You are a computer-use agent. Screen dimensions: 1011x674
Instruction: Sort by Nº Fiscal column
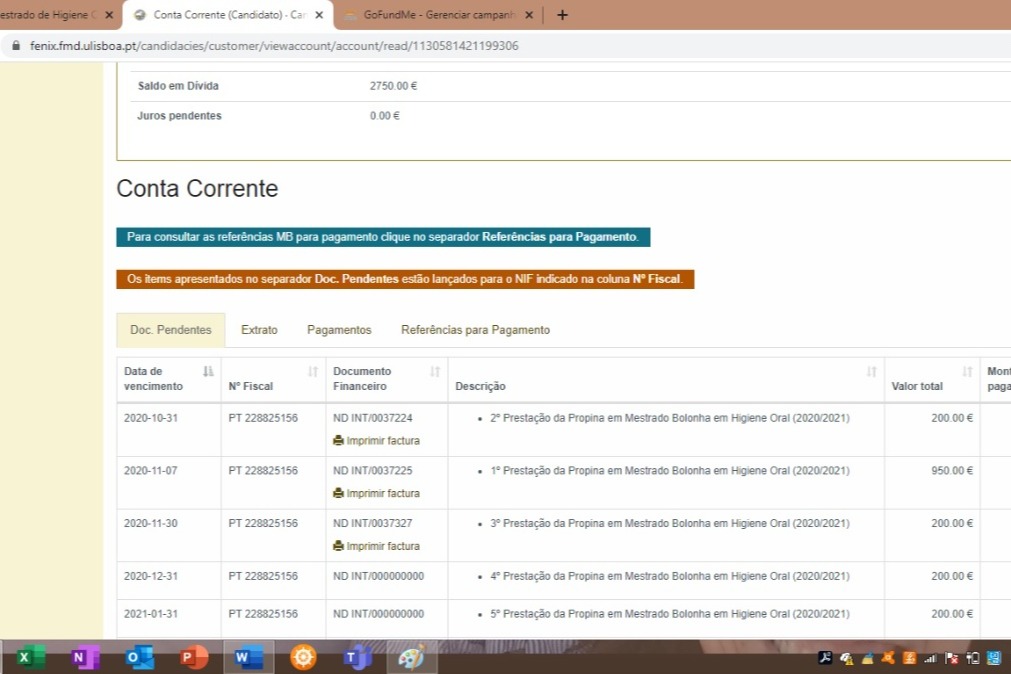tap(313, 372)
